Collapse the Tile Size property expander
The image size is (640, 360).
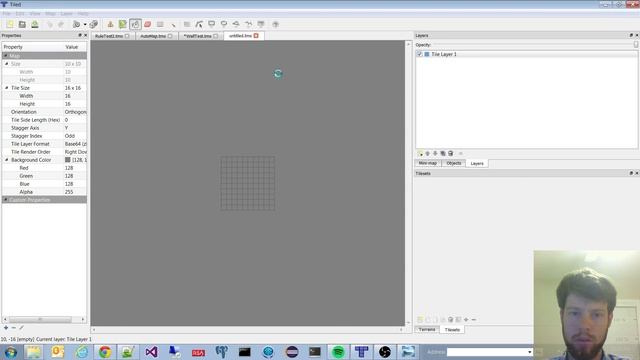coord(7,88)
